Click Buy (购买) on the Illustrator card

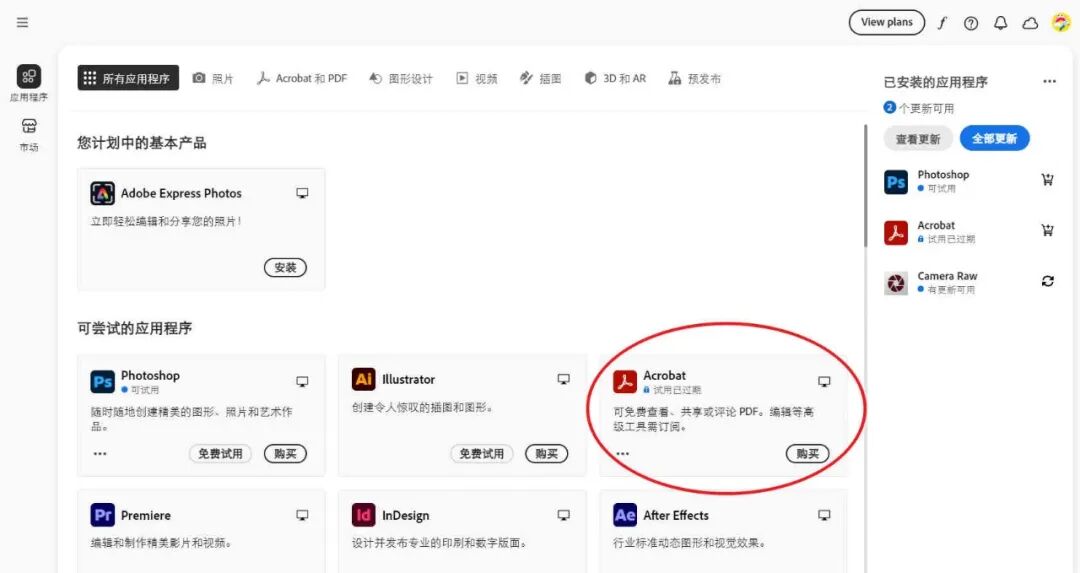click(x=546, y=454)
